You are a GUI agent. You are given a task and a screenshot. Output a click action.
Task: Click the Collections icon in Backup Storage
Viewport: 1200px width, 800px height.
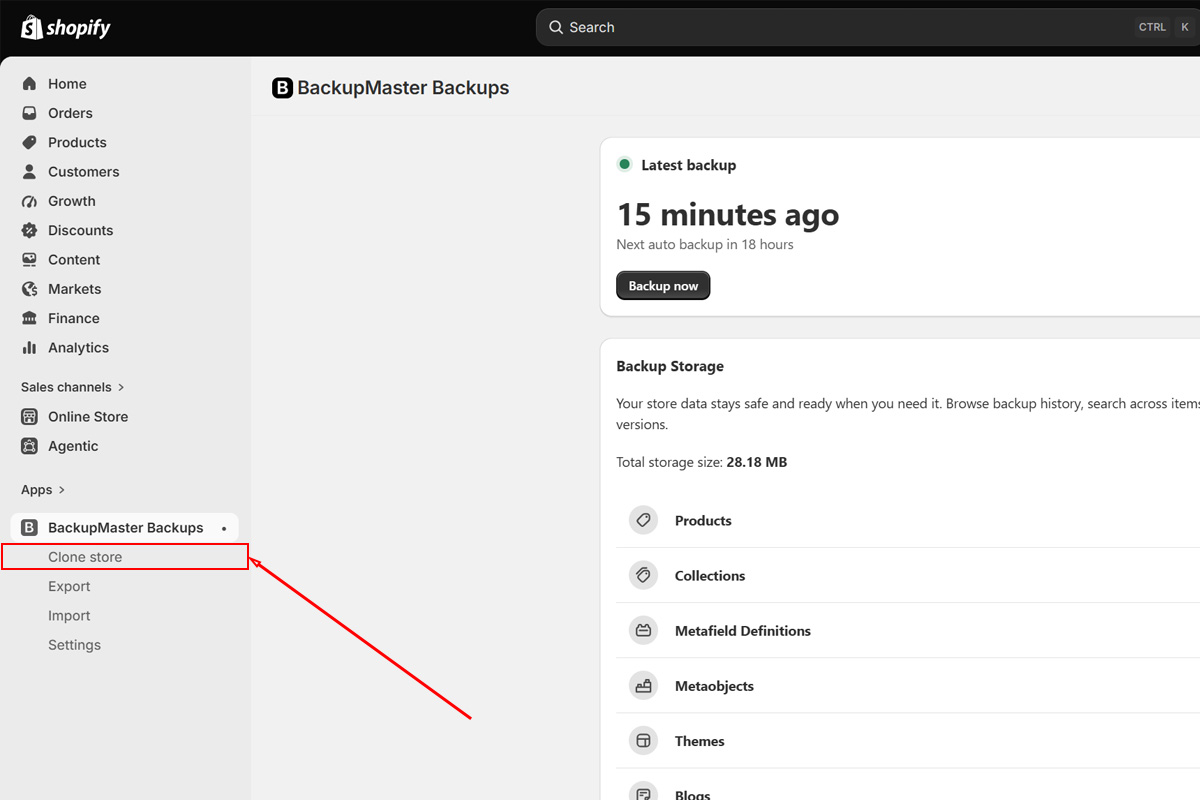point(643,576)
